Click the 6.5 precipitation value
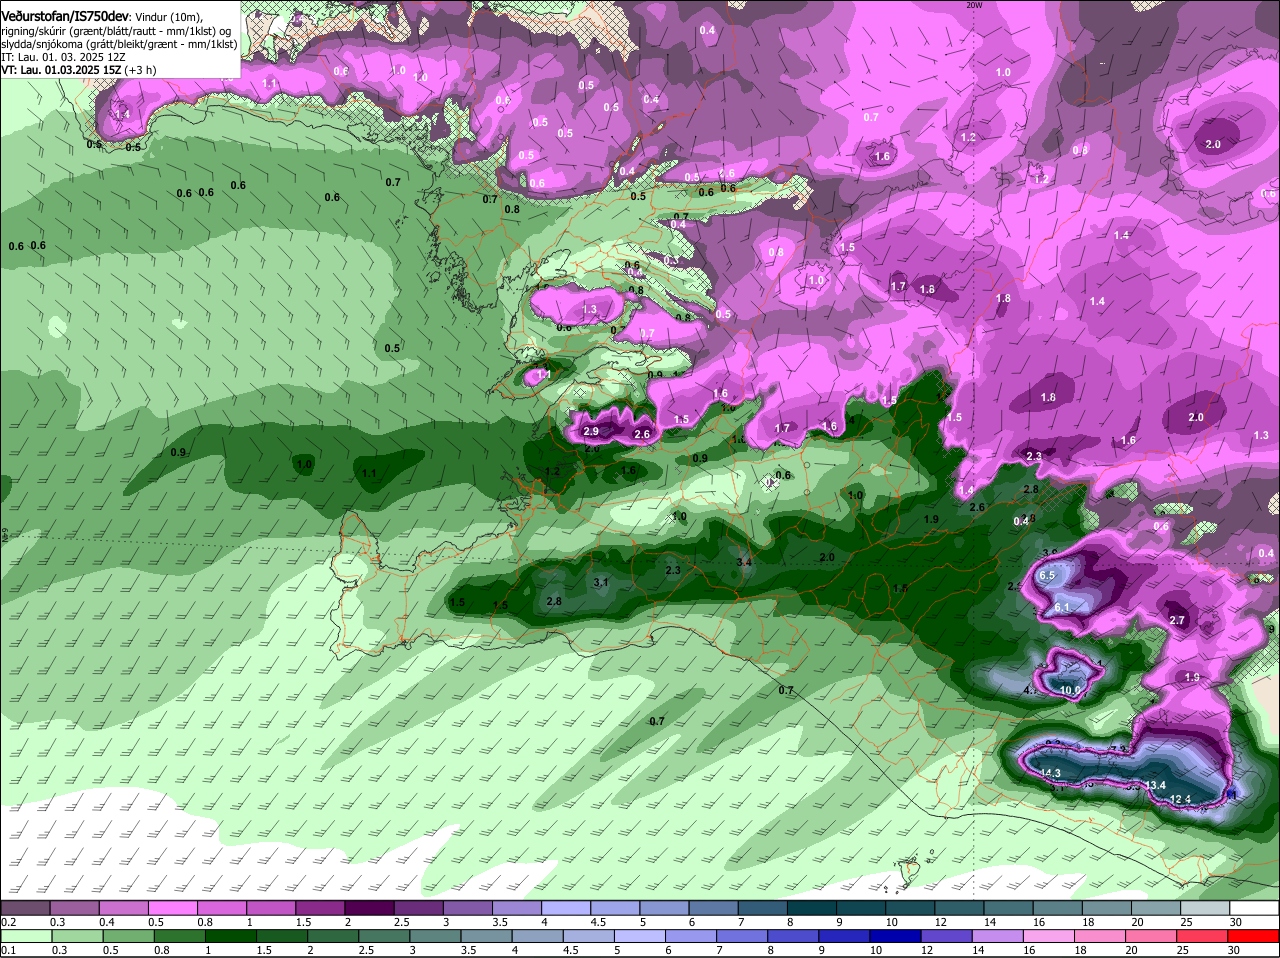 click(x=1048, y=576)
